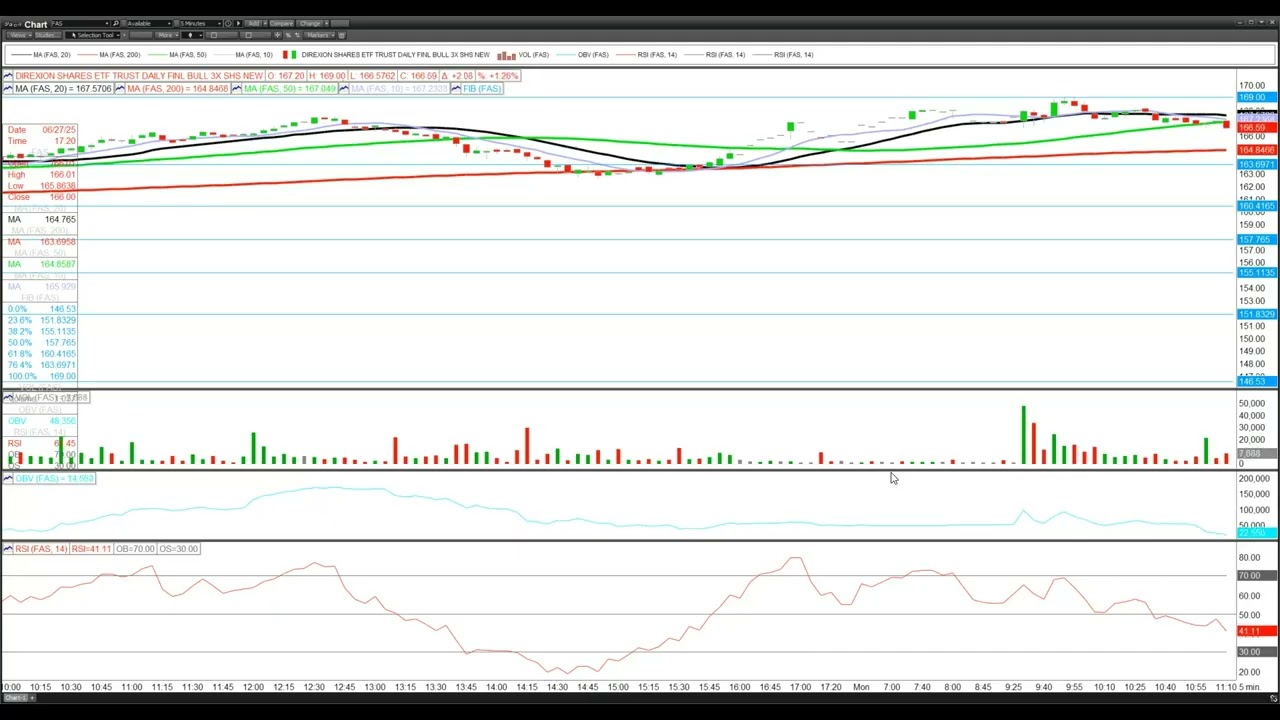The image size is (1280, 720).
Task: Click the crosshair icon in second toolbar
Action: click(x=277, y=35)
